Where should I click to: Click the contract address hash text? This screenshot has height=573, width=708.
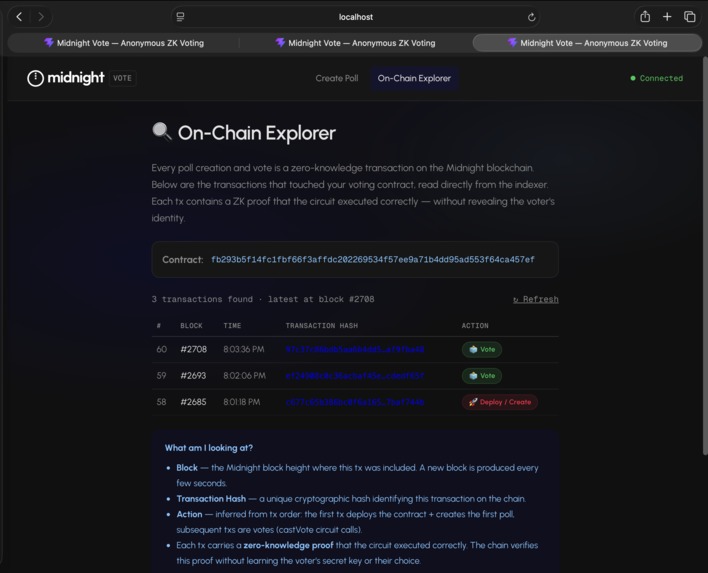pos(373,260)
